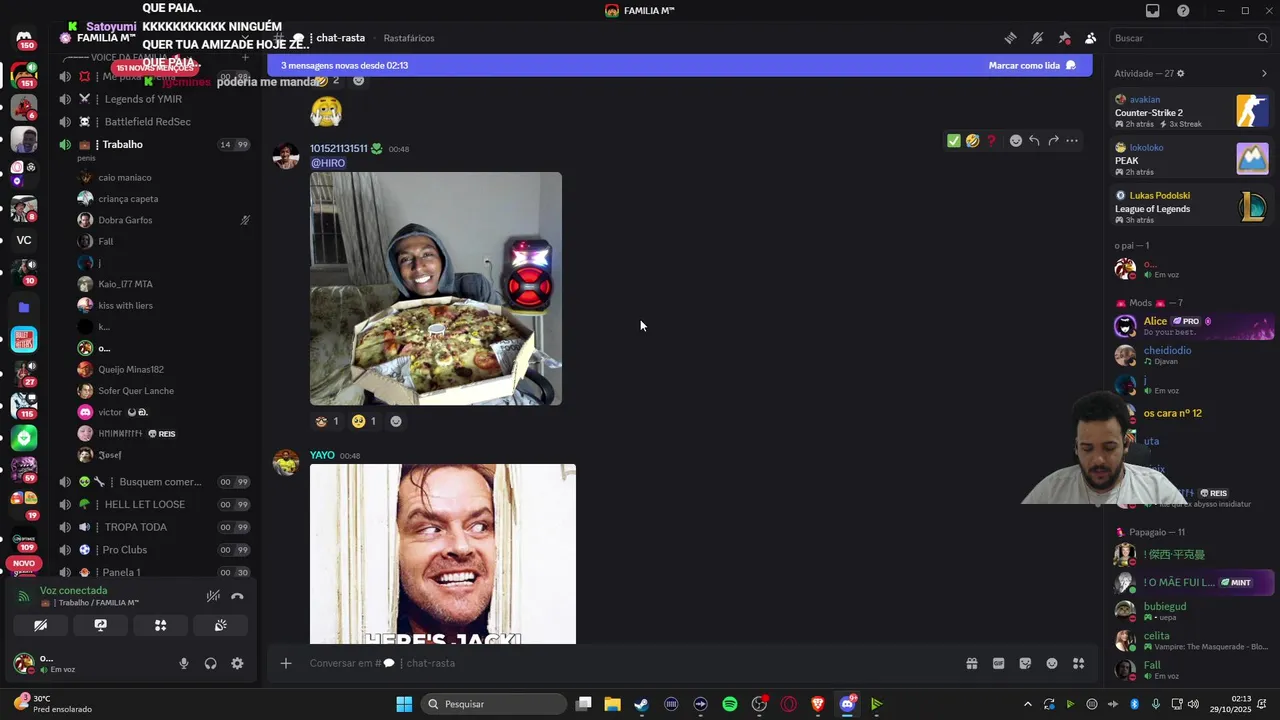The width and height of the screenshot is (1280, 720).
Task: Open Steam from the taskbar
Action: click(x=641, y=704)
